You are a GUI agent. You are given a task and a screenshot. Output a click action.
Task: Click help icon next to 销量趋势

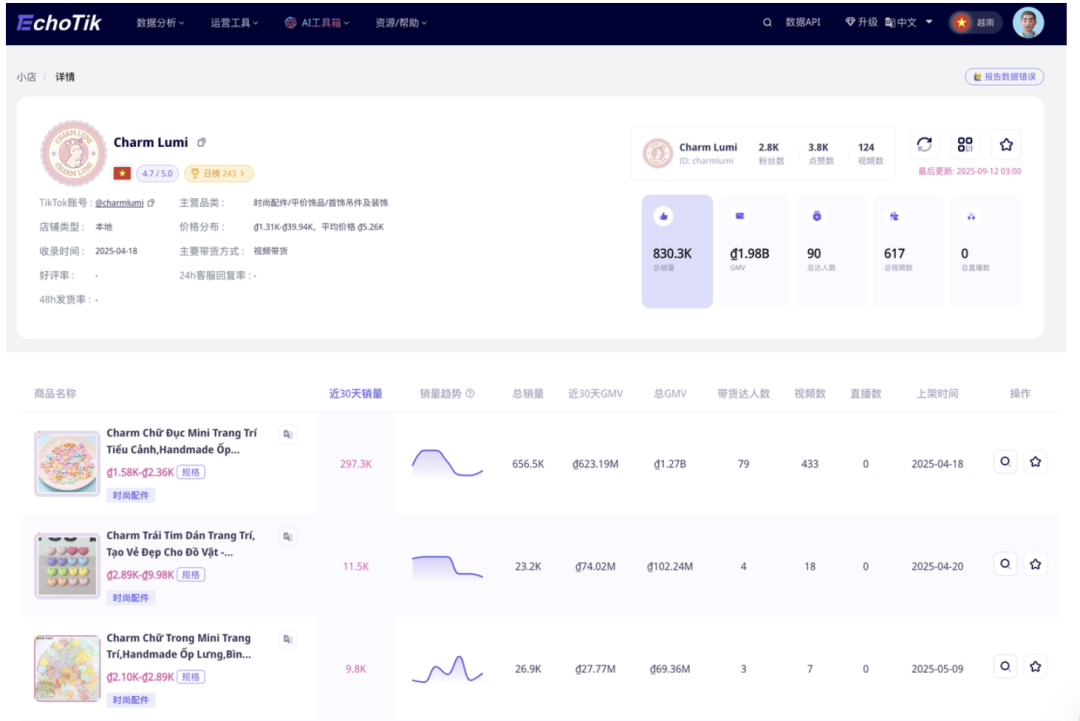click(470, 394)
